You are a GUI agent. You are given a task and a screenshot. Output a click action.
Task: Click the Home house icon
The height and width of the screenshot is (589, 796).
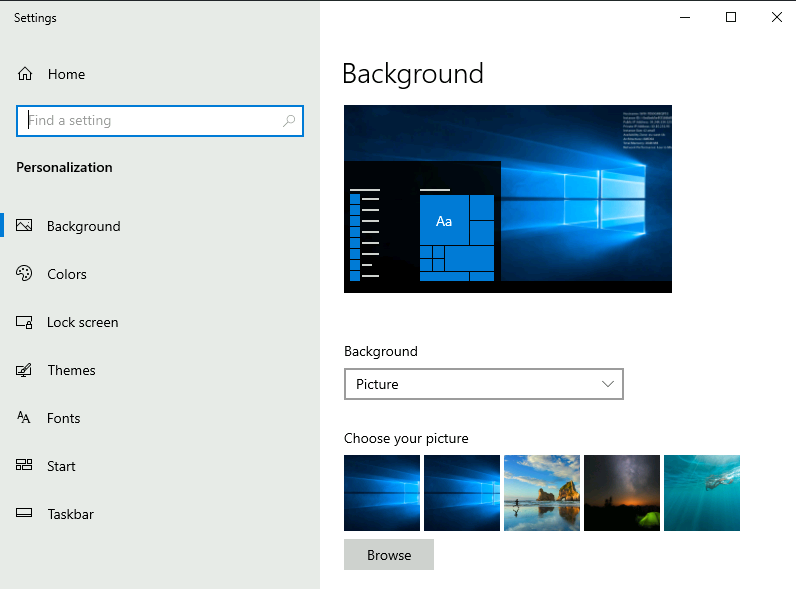tap(25, 74)
